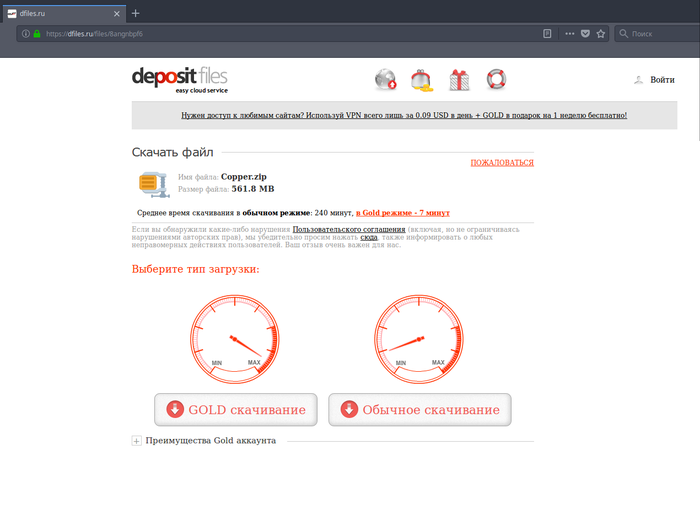
Task: Click the regular speed gauge
Action: (419, 339)
